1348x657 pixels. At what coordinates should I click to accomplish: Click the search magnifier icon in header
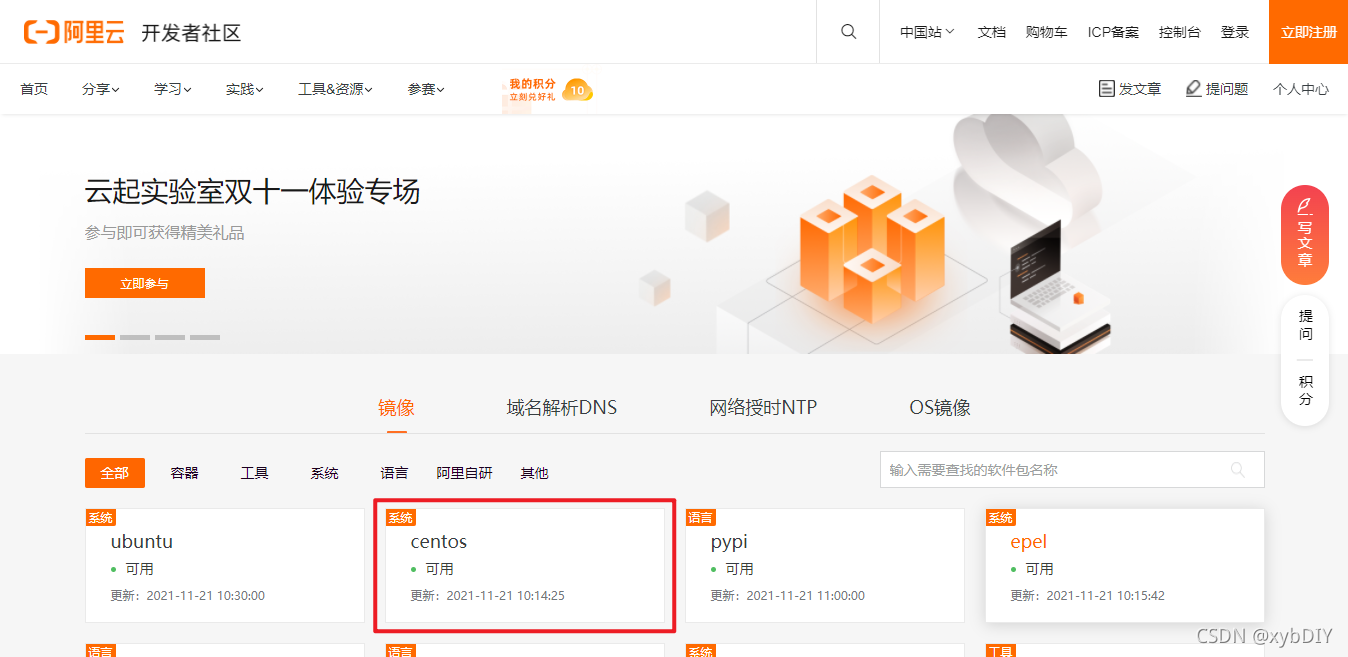pos(848,32)
